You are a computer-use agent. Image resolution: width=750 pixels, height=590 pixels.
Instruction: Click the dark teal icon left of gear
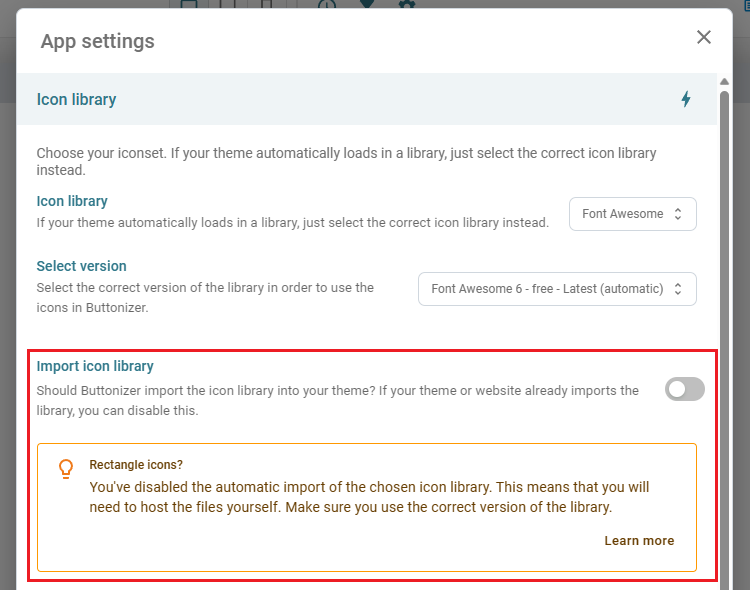click(366, 4)
